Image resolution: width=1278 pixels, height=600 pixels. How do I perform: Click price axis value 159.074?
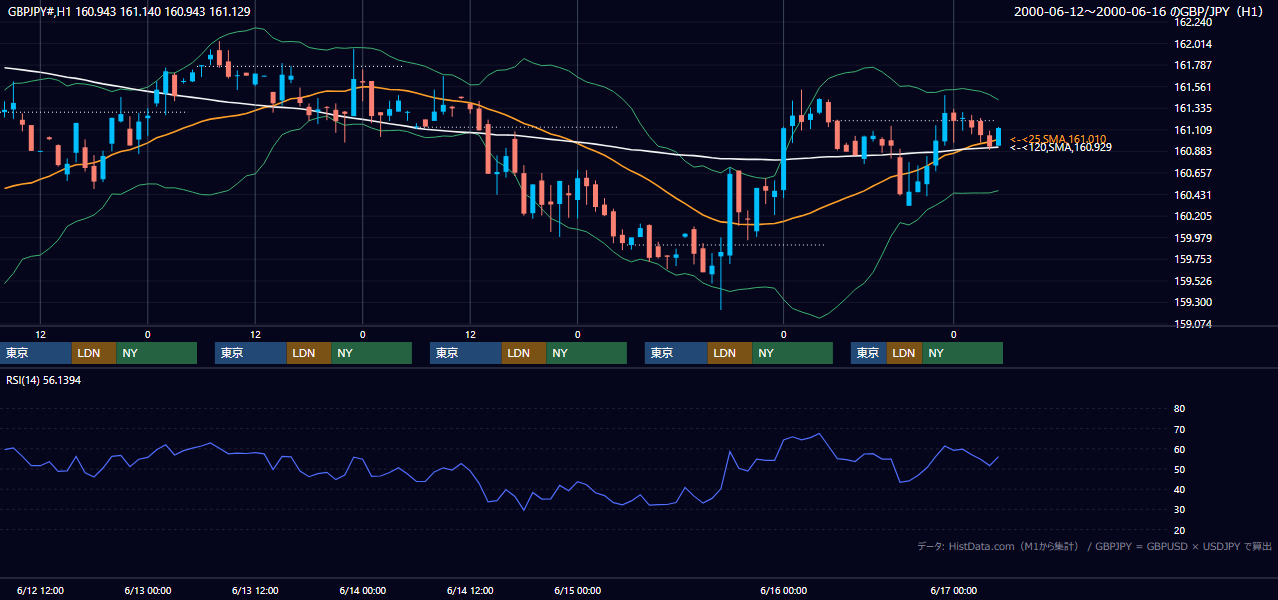coord(1193,324)
